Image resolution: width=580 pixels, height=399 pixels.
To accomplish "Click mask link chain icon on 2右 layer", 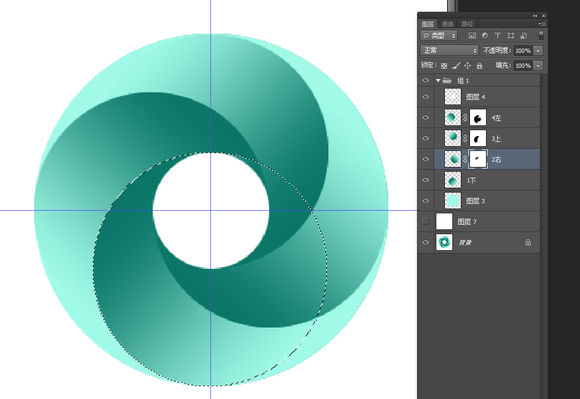I will (465, 159).
